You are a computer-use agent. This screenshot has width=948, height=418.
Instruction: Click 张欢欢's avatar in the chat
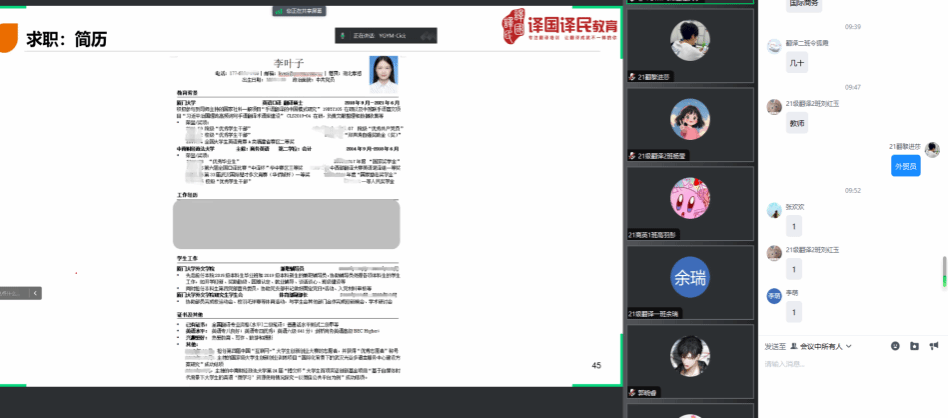click(x=773, y=210)
